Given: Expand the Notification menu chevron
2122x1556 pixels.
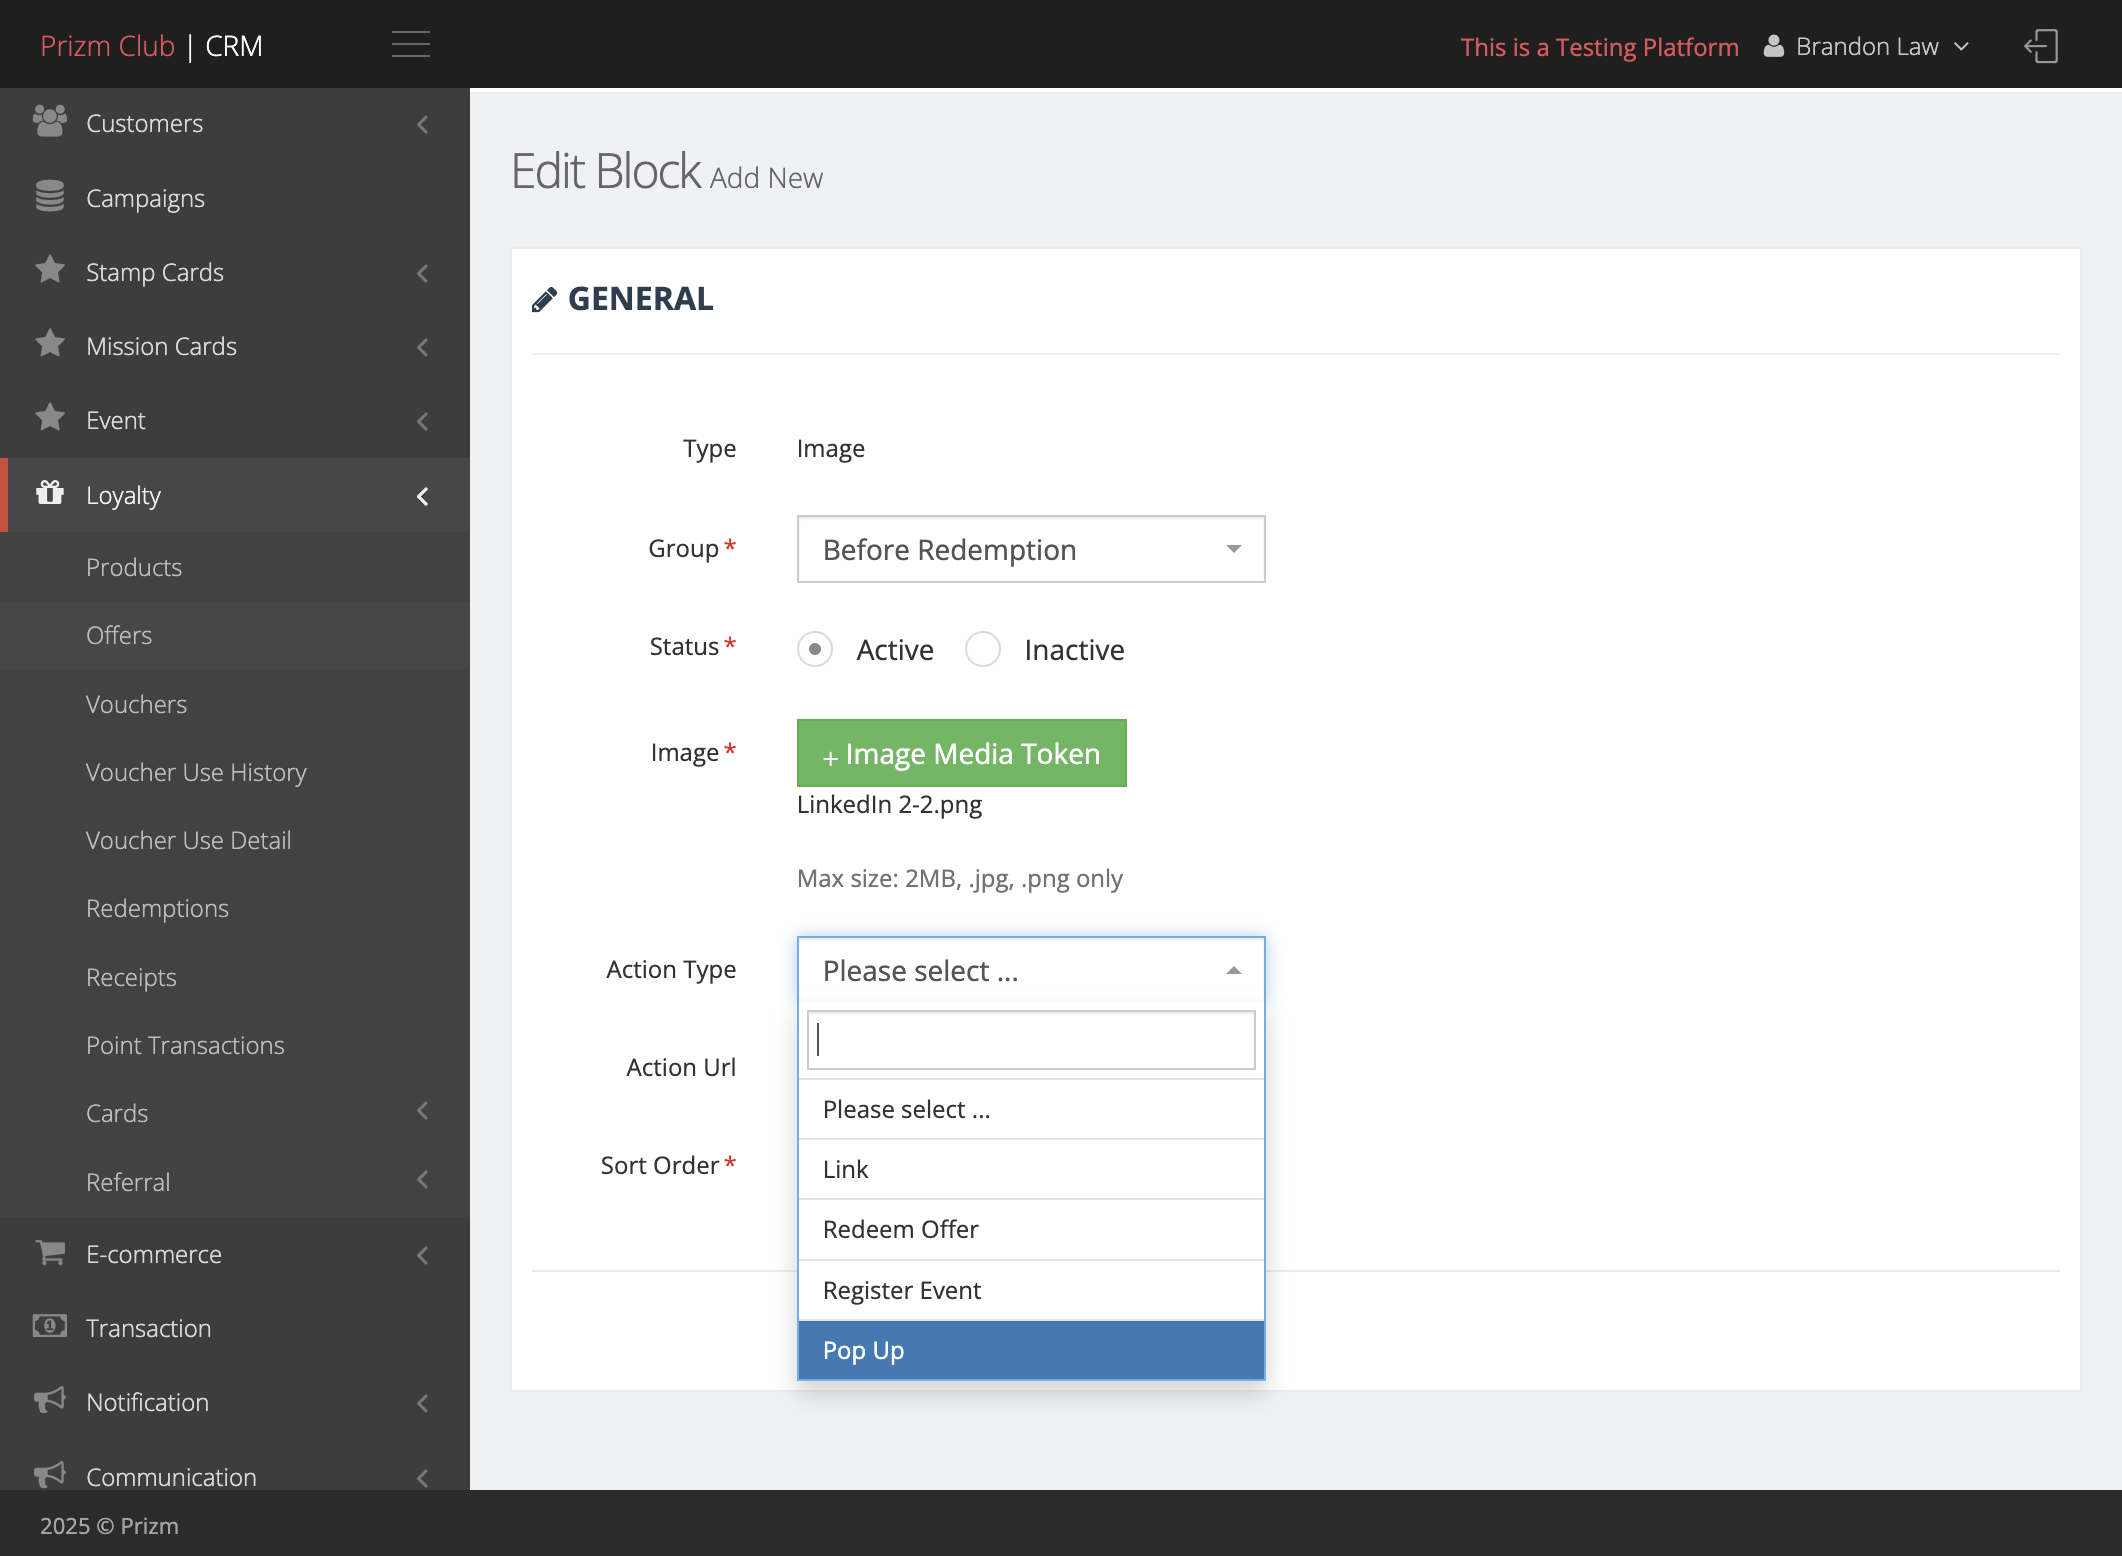Looking at the screenshot, I should tap(423, 1403).
